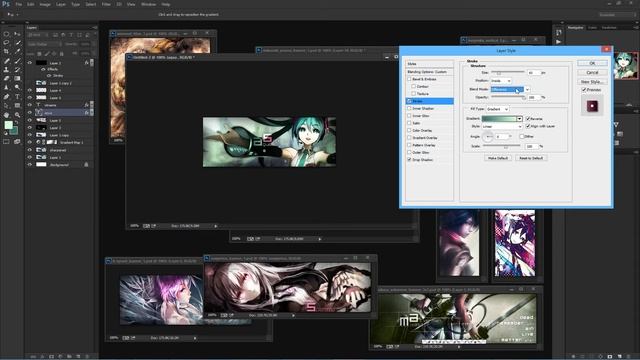Select the Lasso tool
Viewport: 640px width, 360px height.
coord(6,42)
